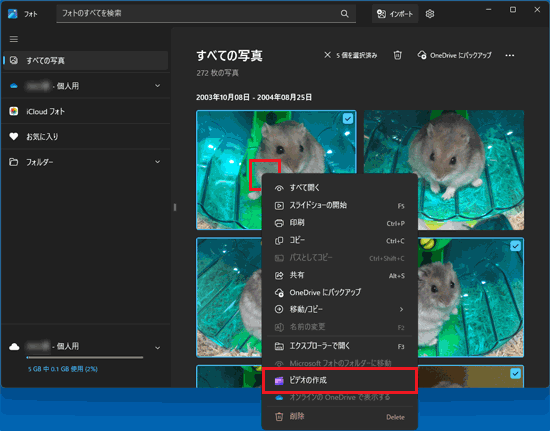Image resolution: width=550 pixels, height=431 pixels.
Task: Open the 移動/コピー submenu arrow
Action: (401, 309)
